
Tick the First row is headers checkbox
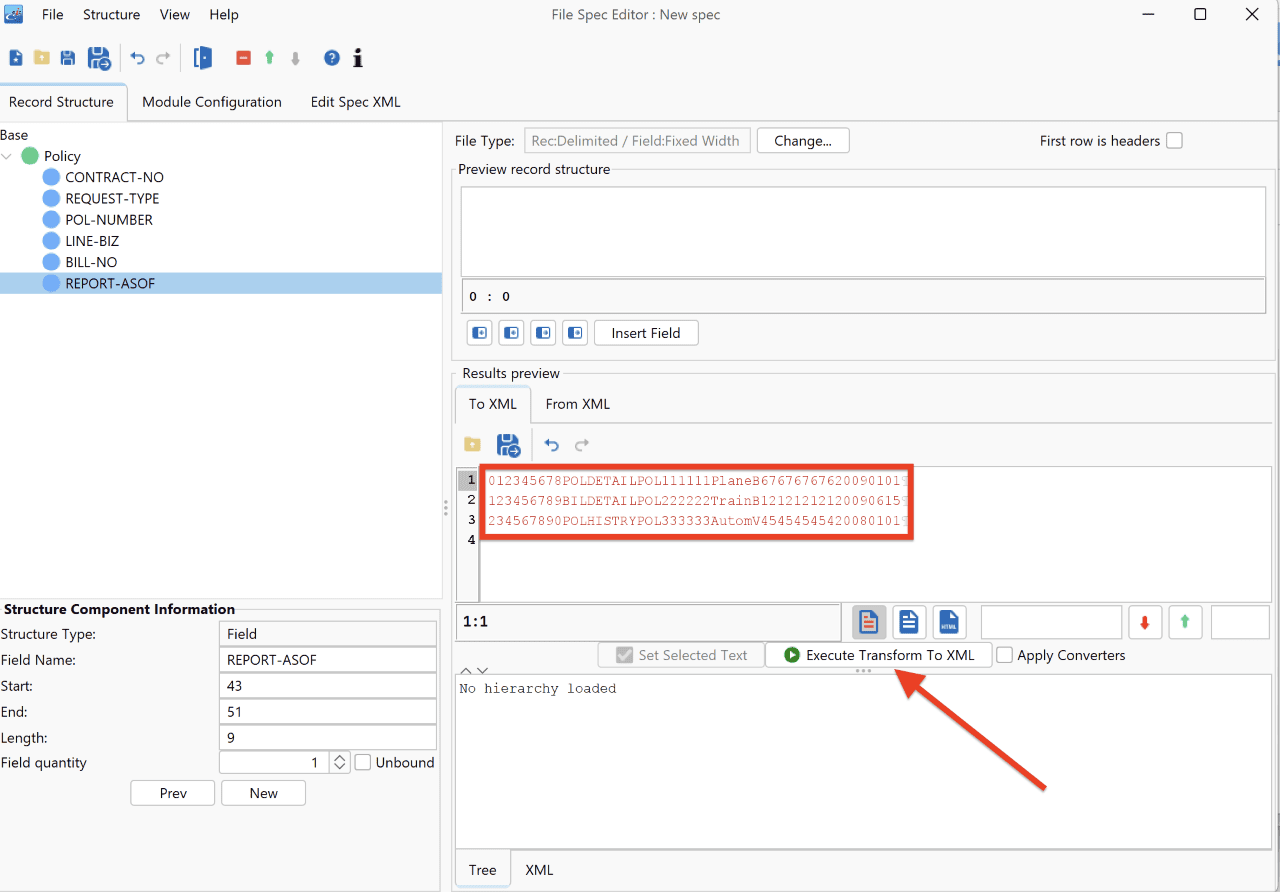1175,141
